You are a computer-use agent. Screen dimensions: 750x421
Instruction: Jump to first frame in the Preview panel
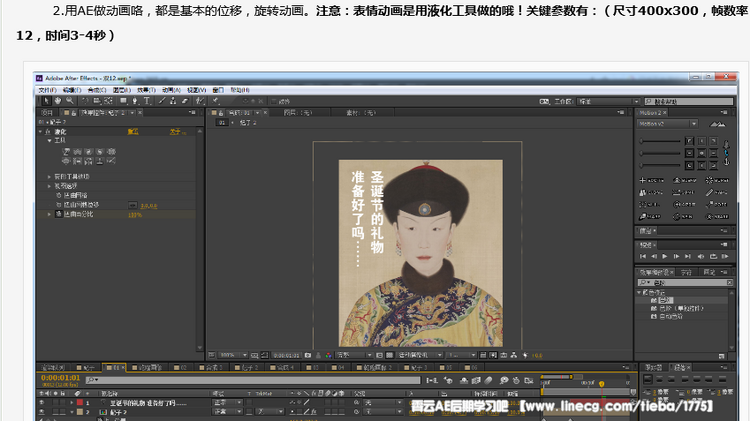pyautogui.click(x=643, y=256)
